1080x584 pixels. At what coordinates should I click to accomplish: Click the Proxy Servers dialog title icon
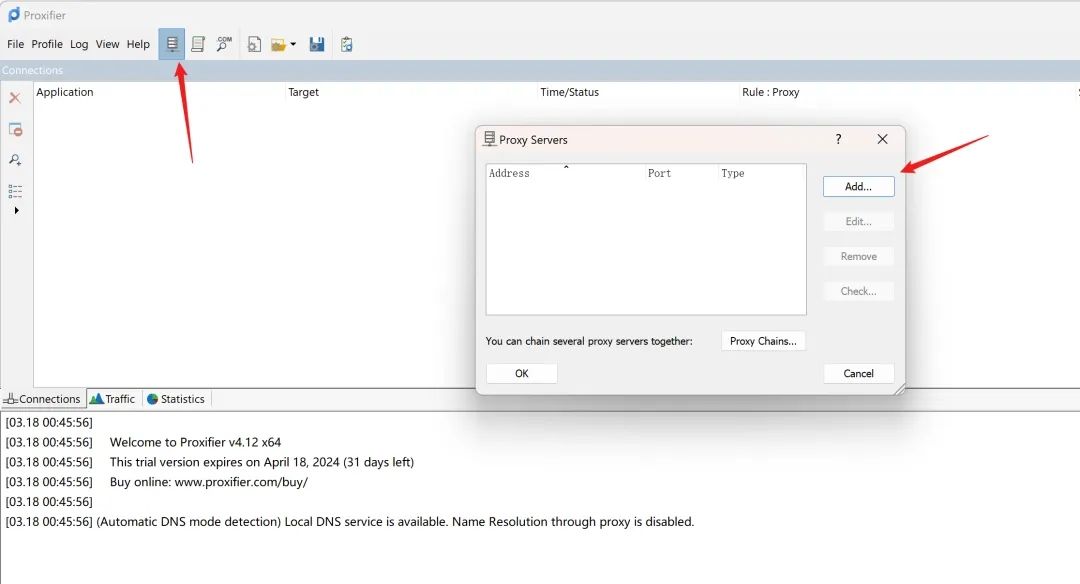coord(489,139)
